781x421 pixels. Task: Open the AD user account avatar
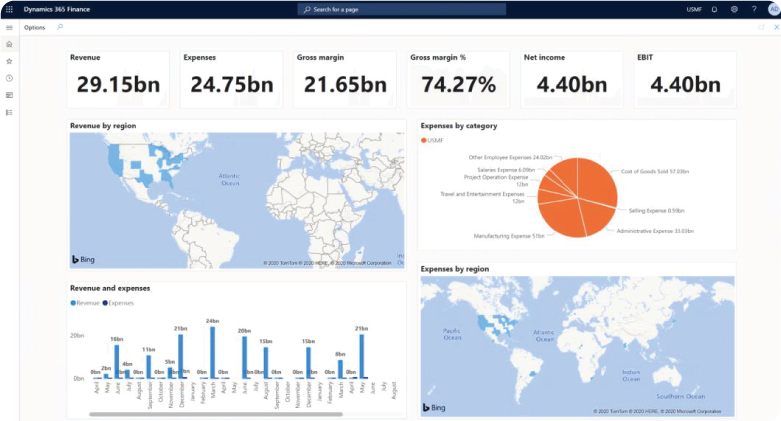(x=775, y=9)
